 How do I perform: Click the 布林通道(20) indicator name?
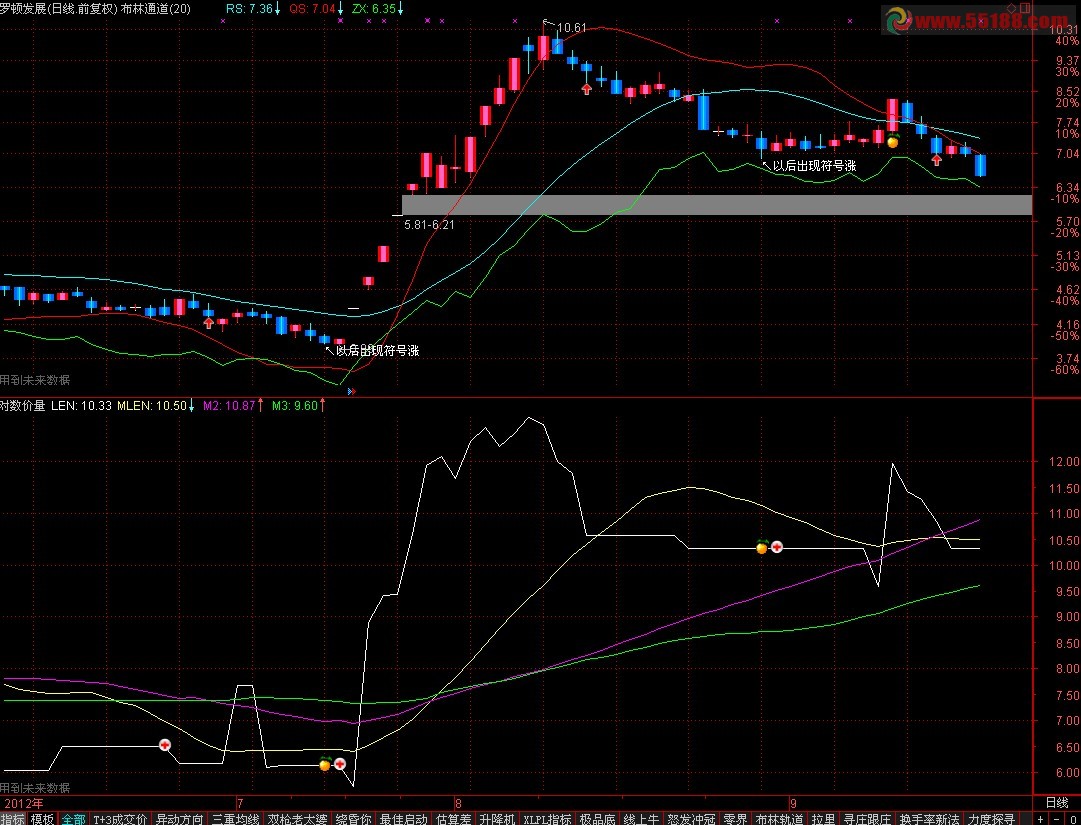(x=156, y=9)
